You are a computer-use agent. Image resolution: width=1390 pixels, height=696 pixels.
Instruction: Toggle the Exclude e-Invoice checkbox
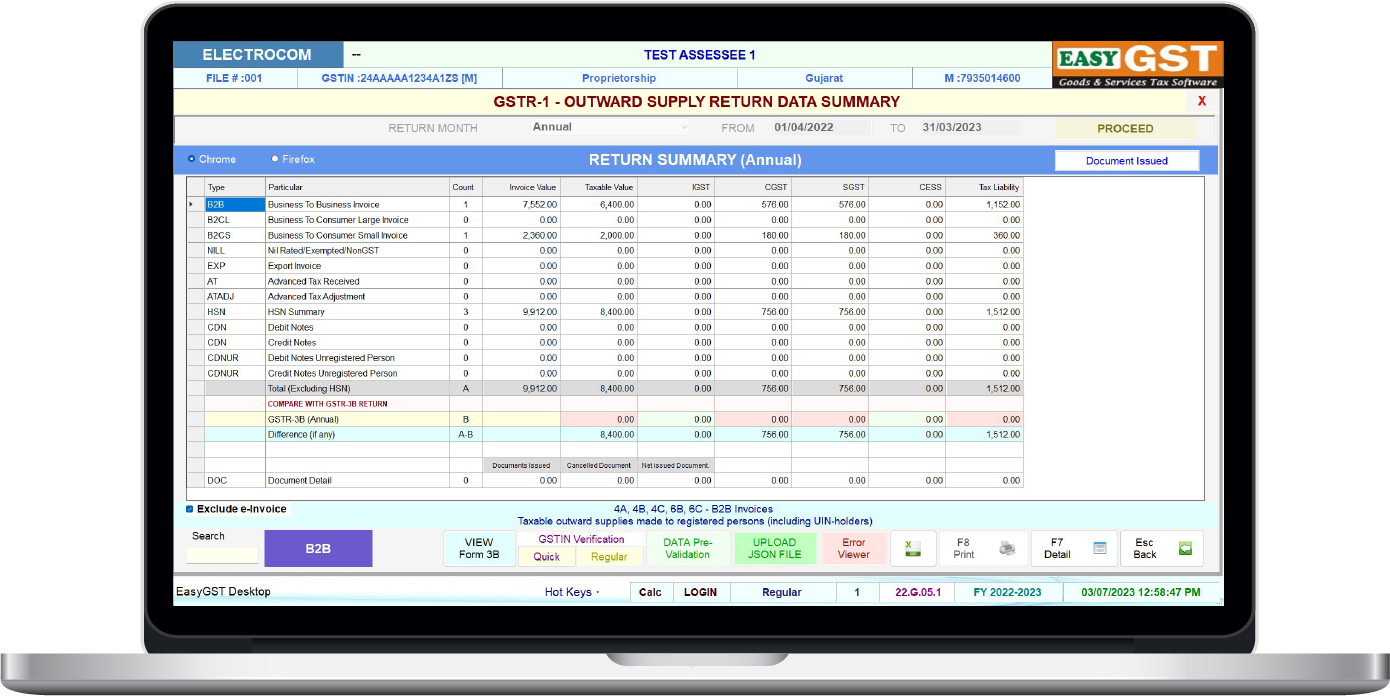point(190,509)
